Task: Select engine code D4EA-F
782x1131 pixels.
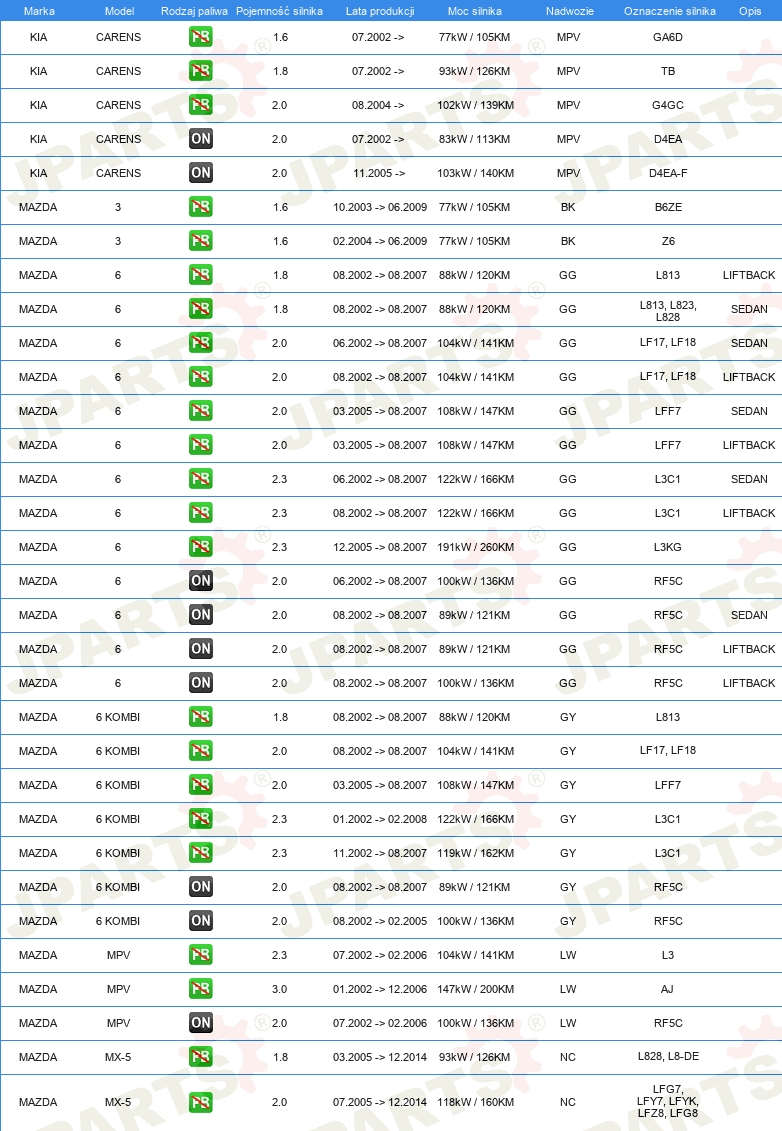Action: coord(668,173)
